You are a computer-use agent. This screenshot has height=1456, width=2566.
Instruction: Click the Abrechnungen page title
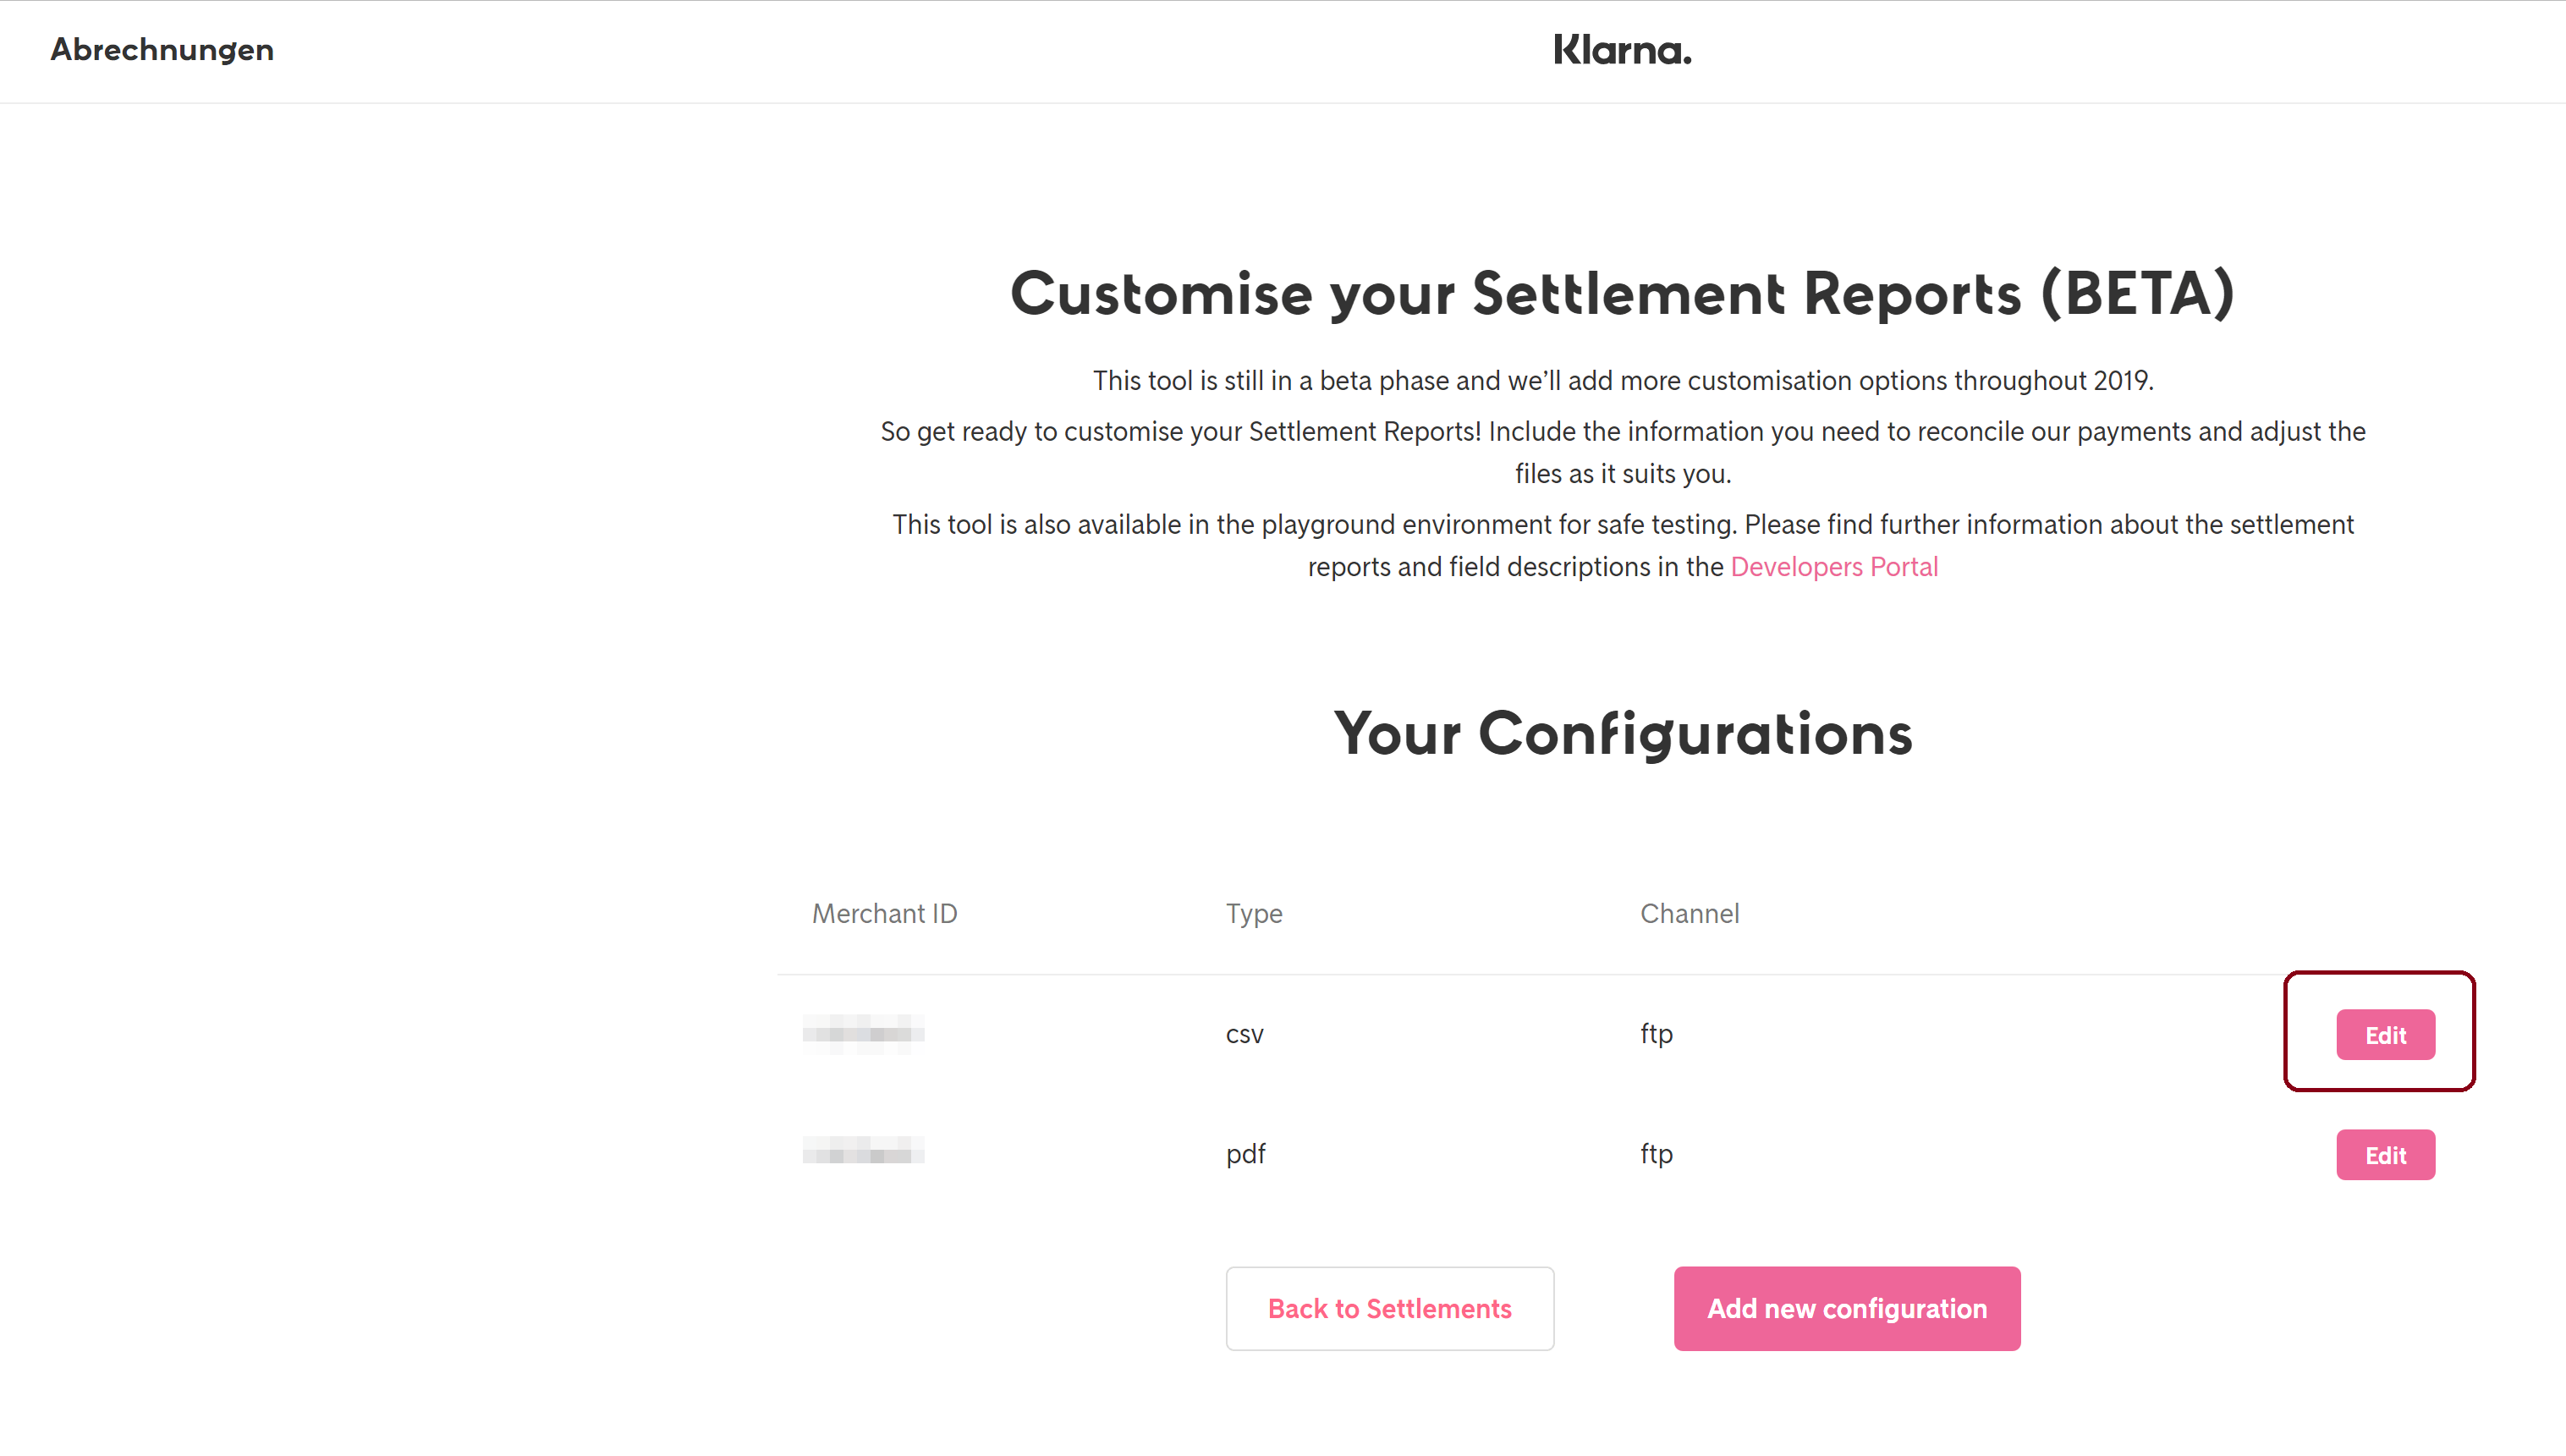(x=162, y=50)
